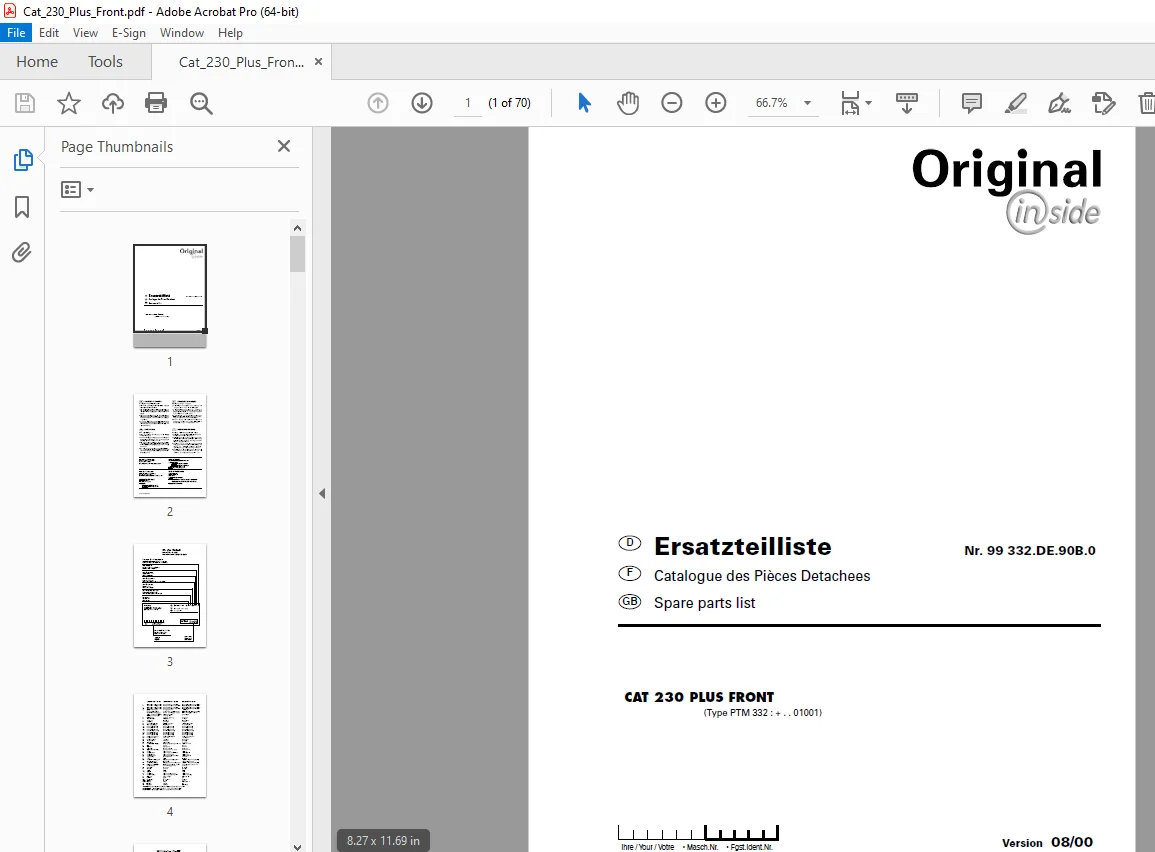Upload file to cloud icon
The image size is (1155, 852).
[x=113, y=103]
